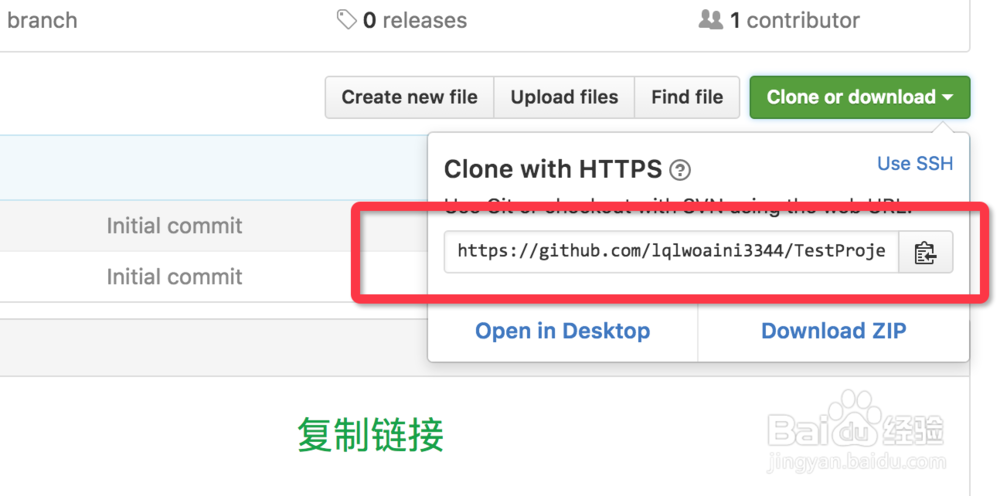Click the help question mark beside Clone with HTTPS
Viewport: 1000px width, 496px height.
click(680, 170)
